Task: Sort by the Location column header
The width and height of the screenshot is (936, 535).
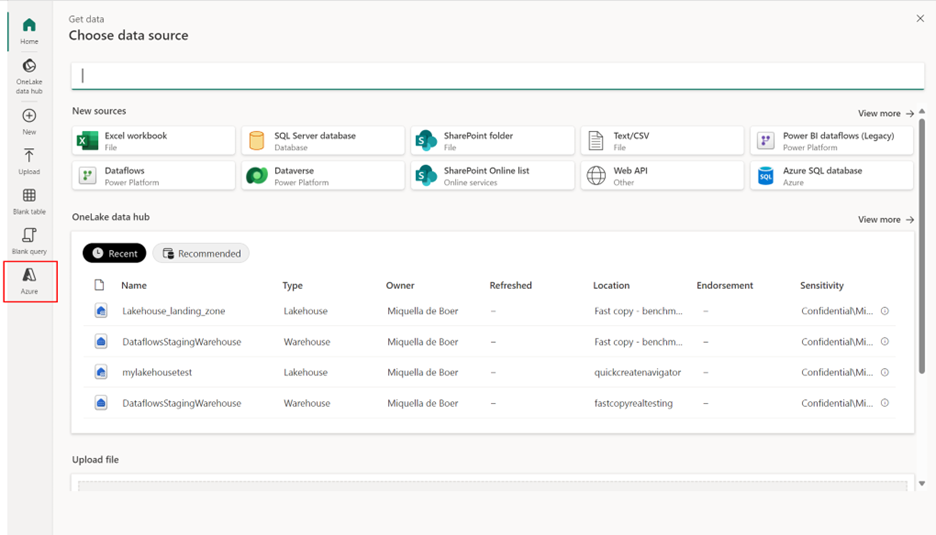Action: click(611, 285)
